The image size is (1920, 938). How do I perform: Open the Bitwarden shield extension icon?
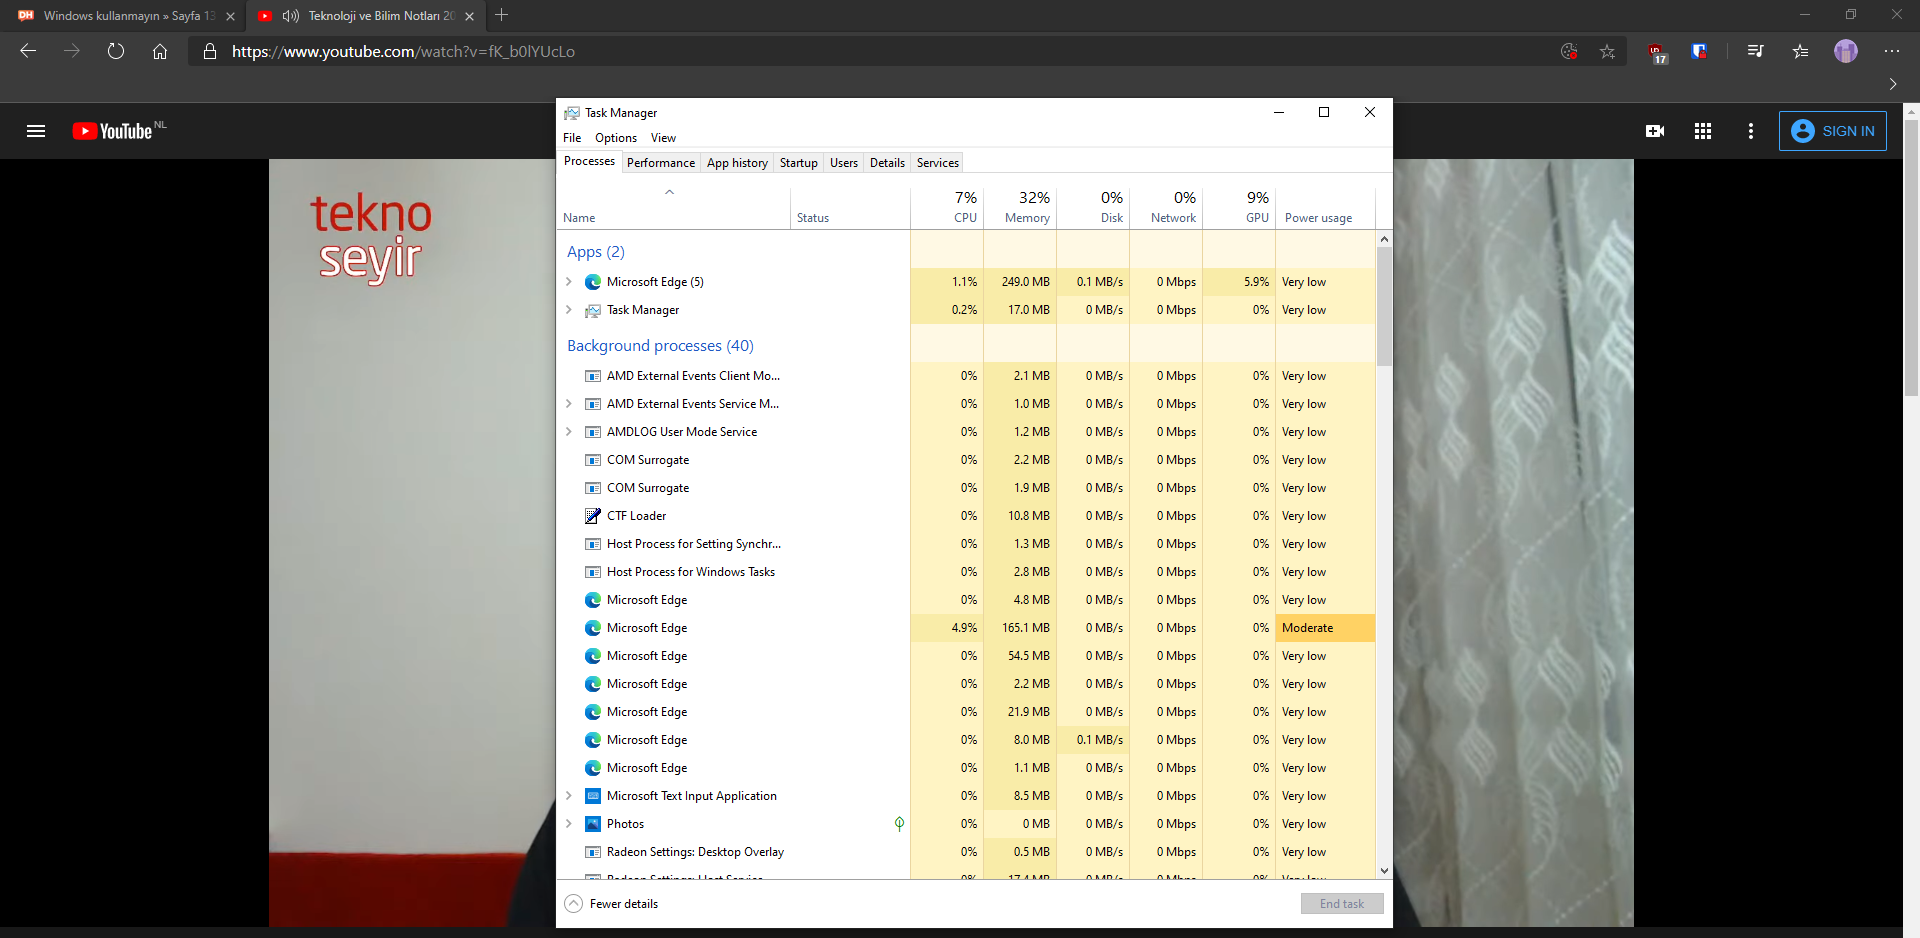1699,51
